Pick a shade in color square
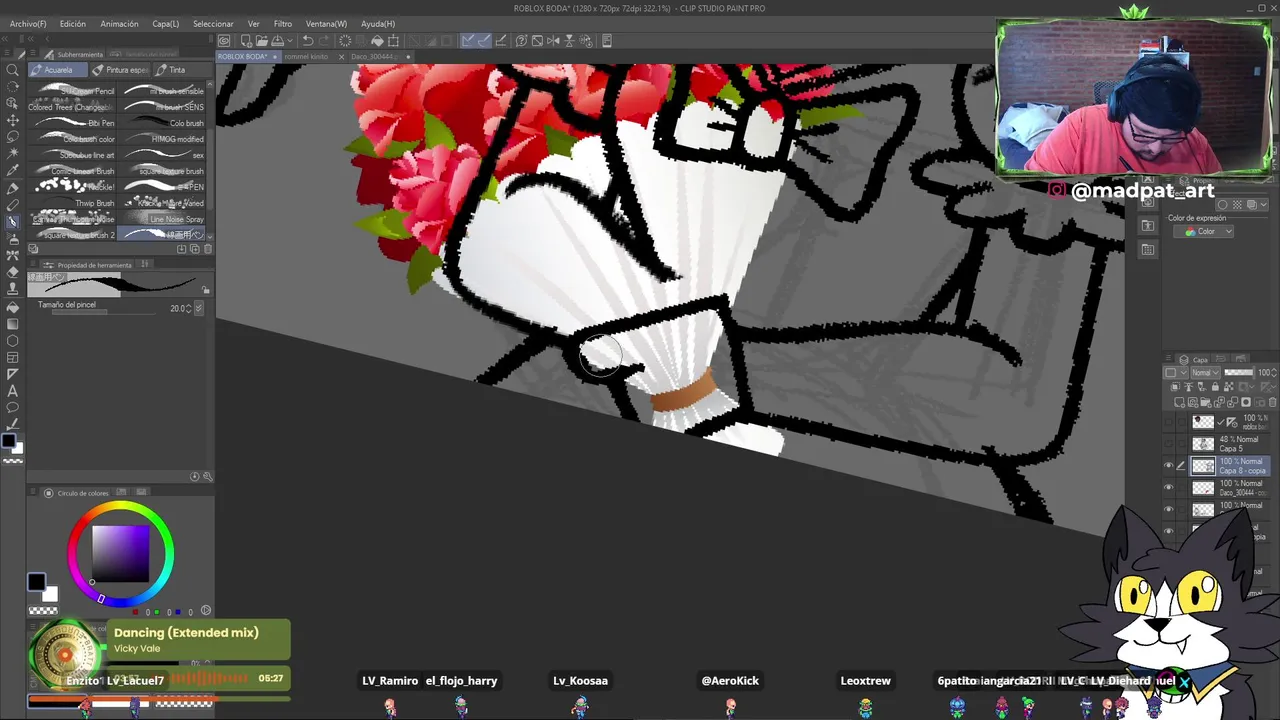Screen dimensions: 1280x720 point(121,553)
